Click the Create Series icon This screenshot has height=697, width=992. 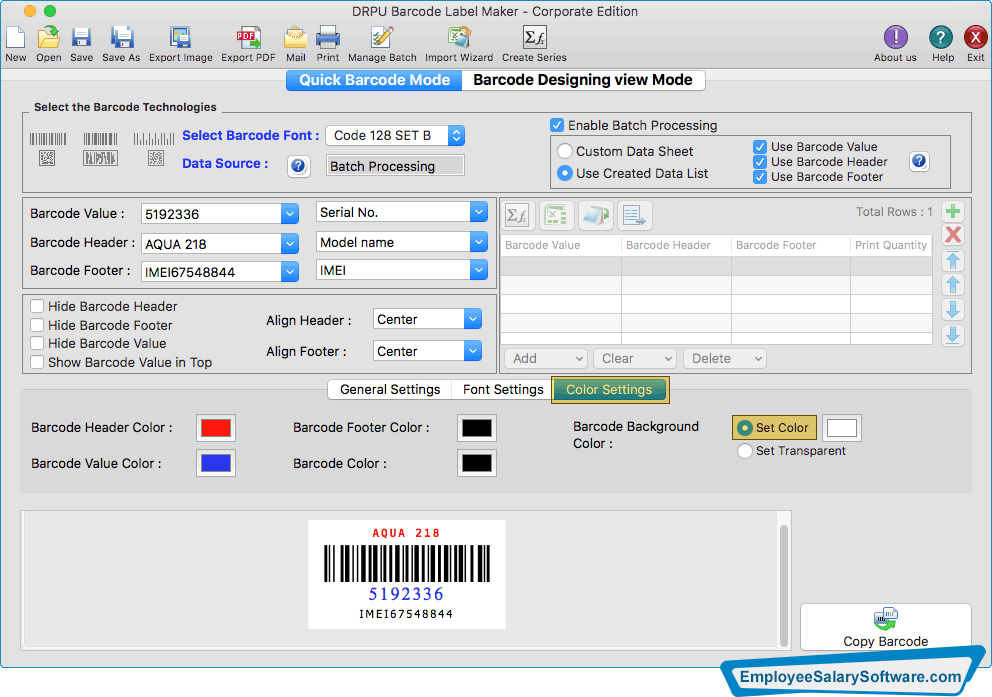coord(535,38)
